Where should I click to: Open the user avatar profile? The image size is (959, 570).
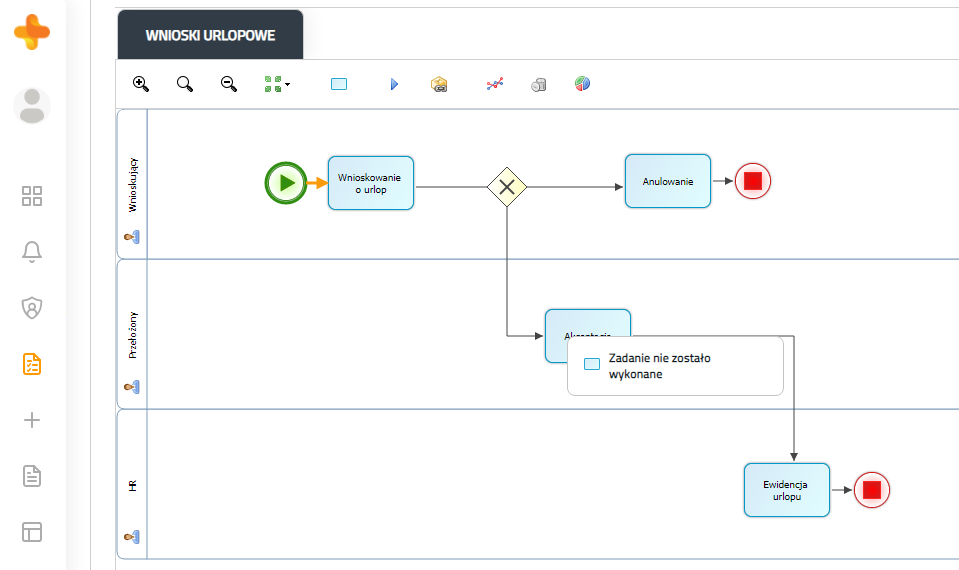[x=32, y=106]
